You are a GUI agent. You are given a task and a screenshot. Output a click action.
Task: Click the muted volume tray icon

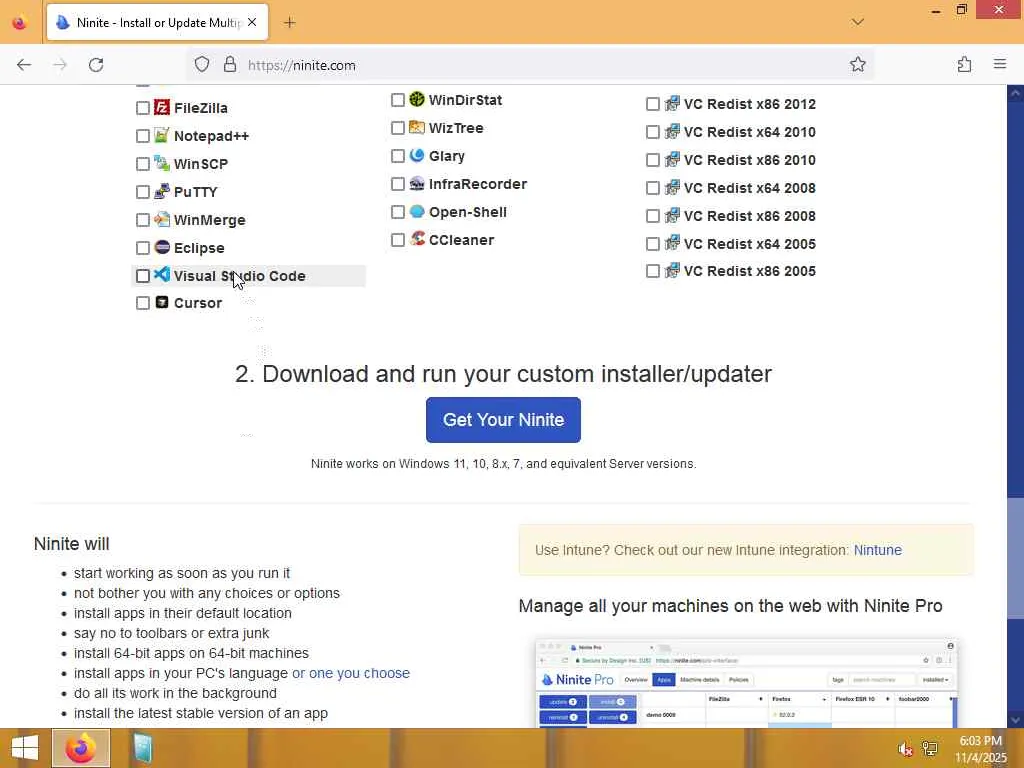(x=904, y=749)
